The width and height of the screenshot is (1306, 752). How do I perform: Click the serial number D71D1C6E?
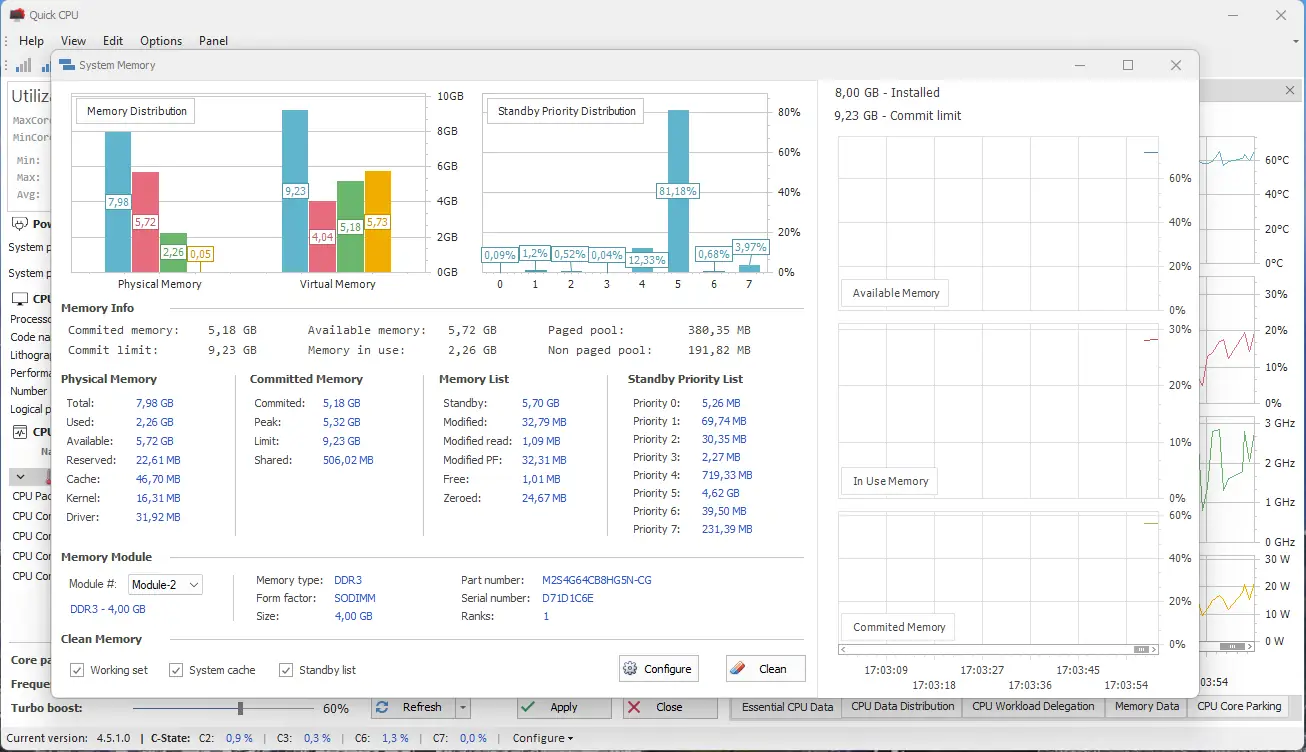click(x=568, y=598)
